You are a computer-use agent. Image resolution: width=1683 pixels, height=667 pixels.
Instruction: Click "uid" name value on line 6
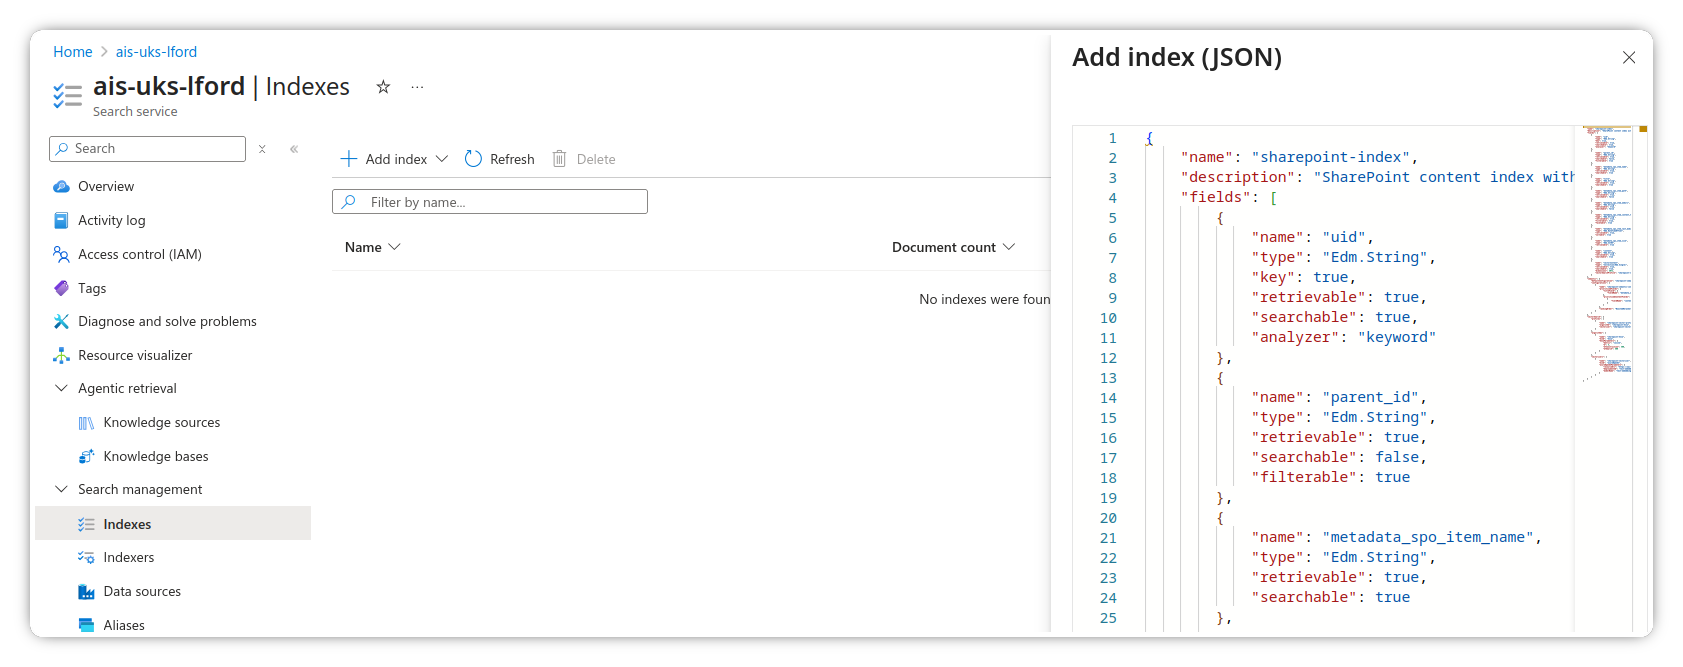1344,237
